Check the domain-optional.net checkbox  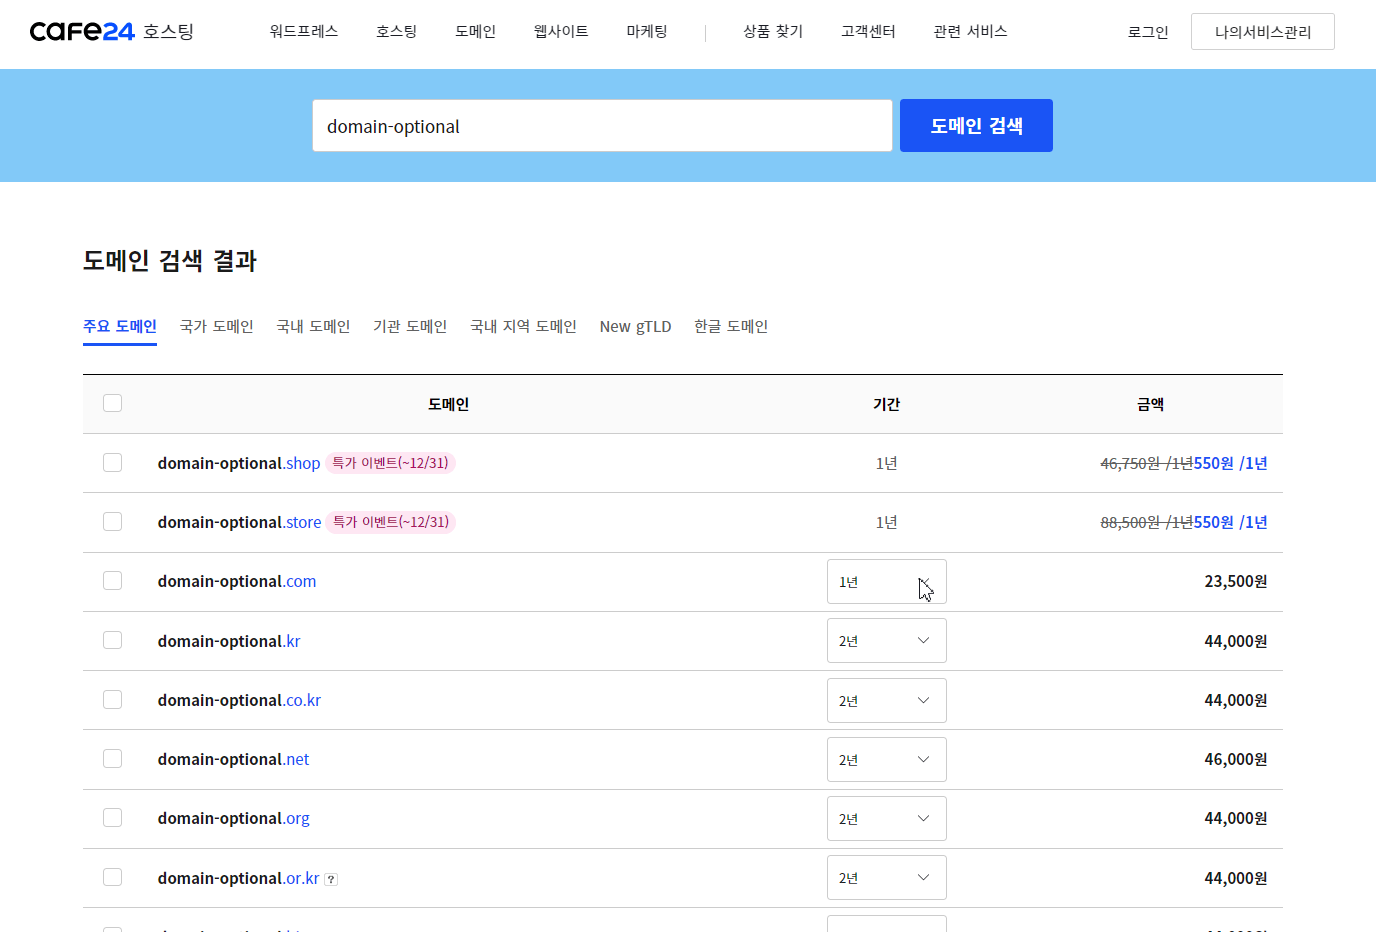click(112, 758)
